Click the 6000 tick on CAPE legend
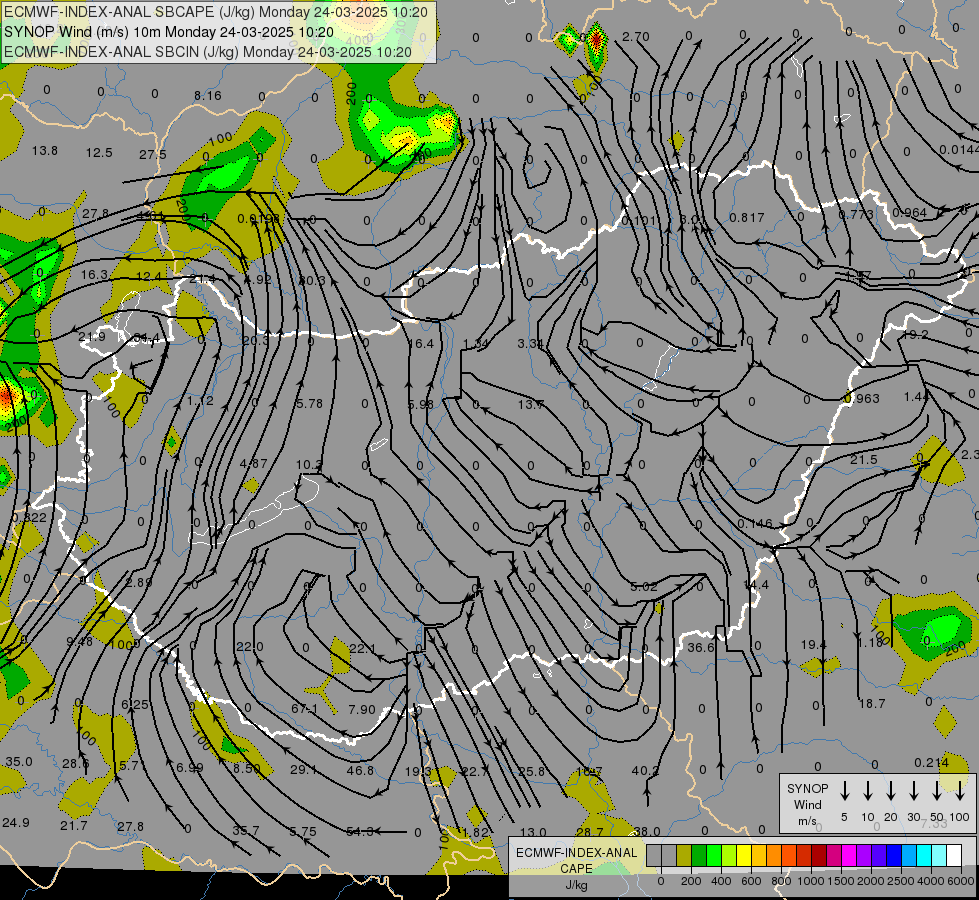The width and height of the screenshot is (979, 900). tap(962, 881)
